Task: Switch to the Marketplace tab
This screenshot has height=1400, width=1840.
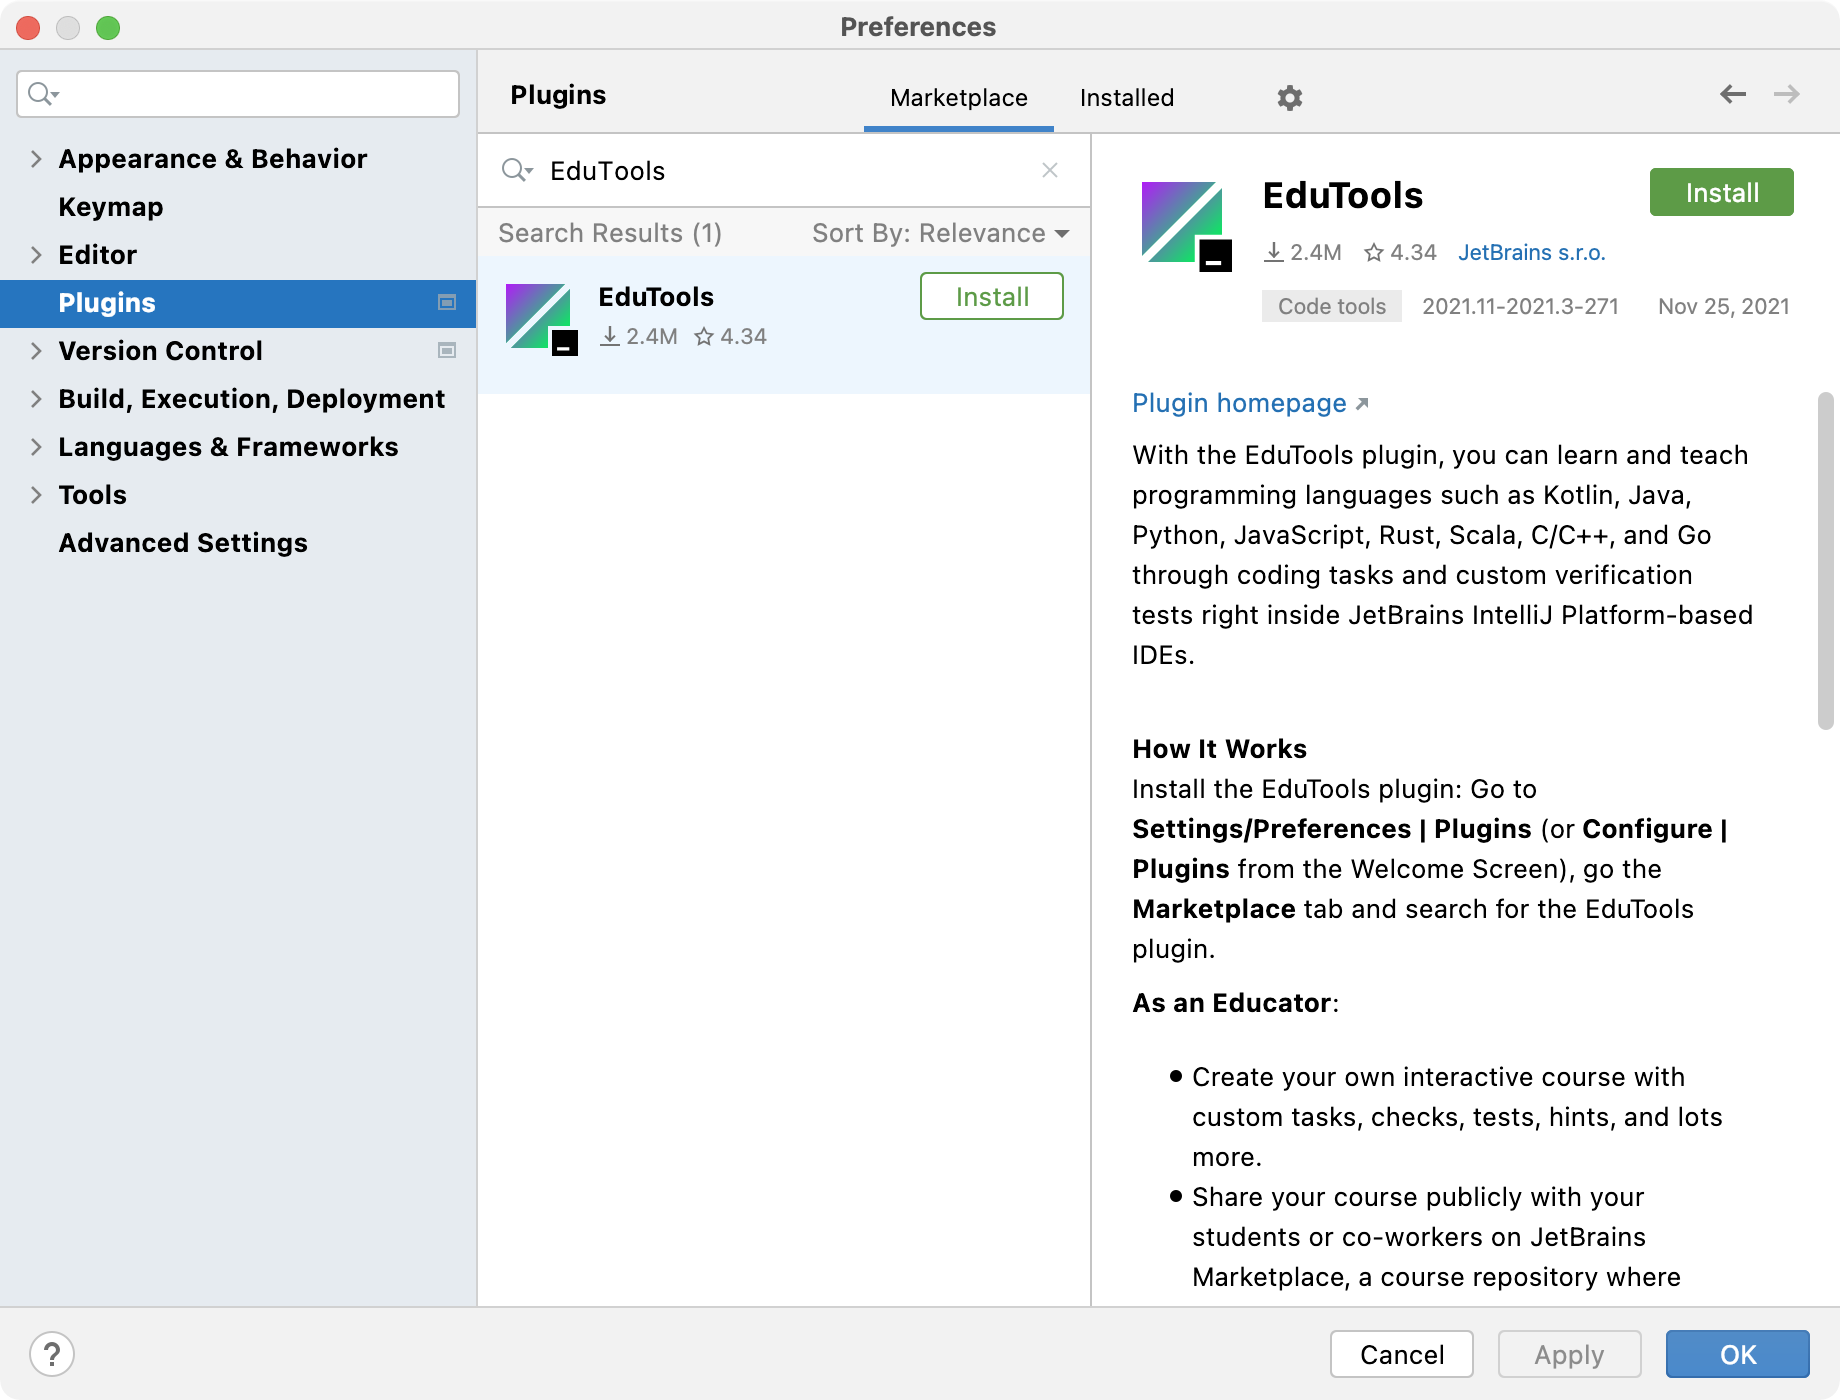Action: coord(958,98)
